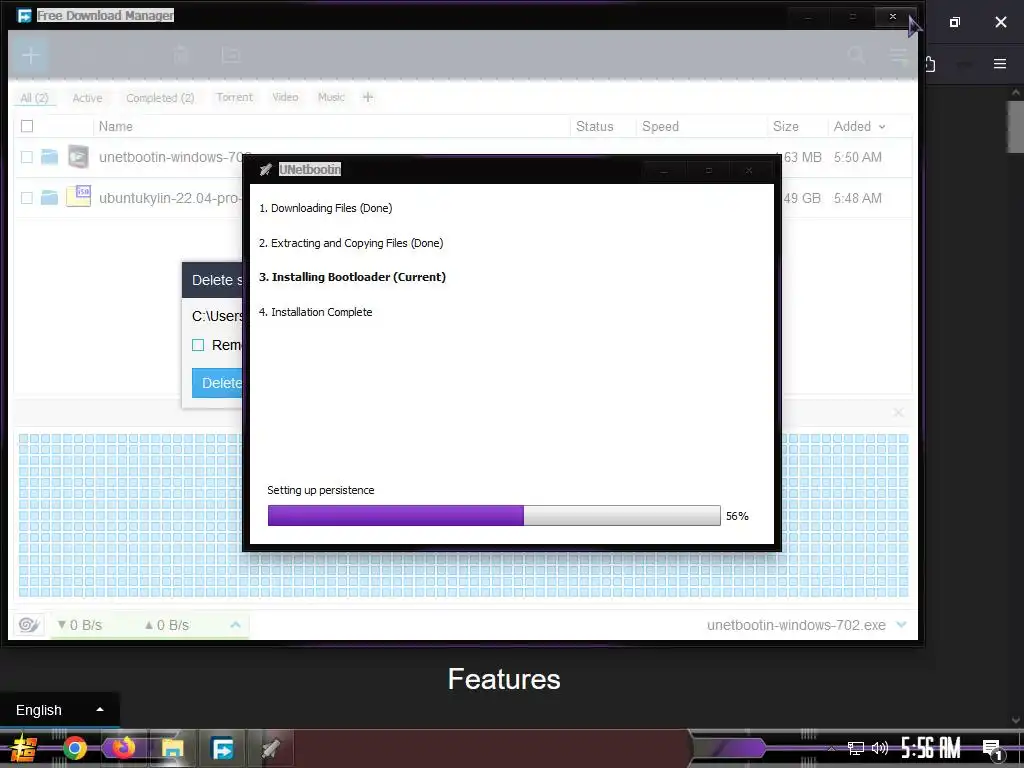Screen dimensions: 1024x768
Task: Sort downloads by Status column header
Action: pyautogui.click(x=594, y=127)
